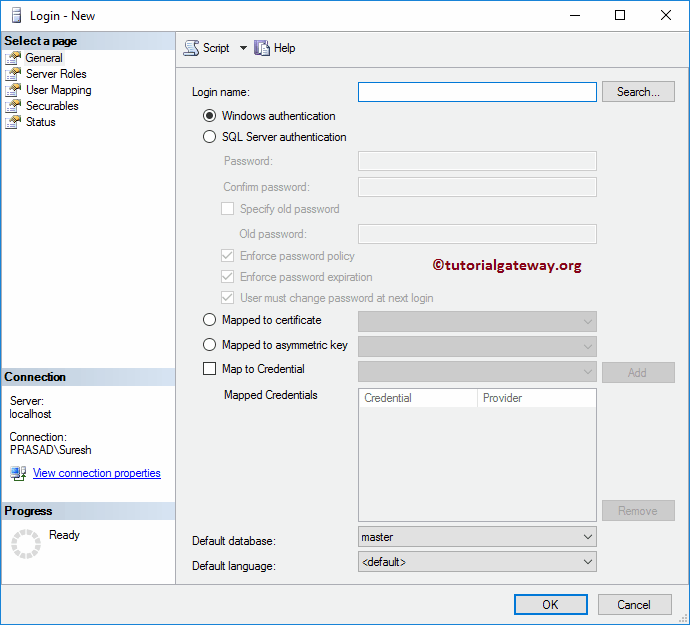This screenshot has height=625, width=690.
Task: Toggle User must change password checkbox
Action: tap(228, 298)
